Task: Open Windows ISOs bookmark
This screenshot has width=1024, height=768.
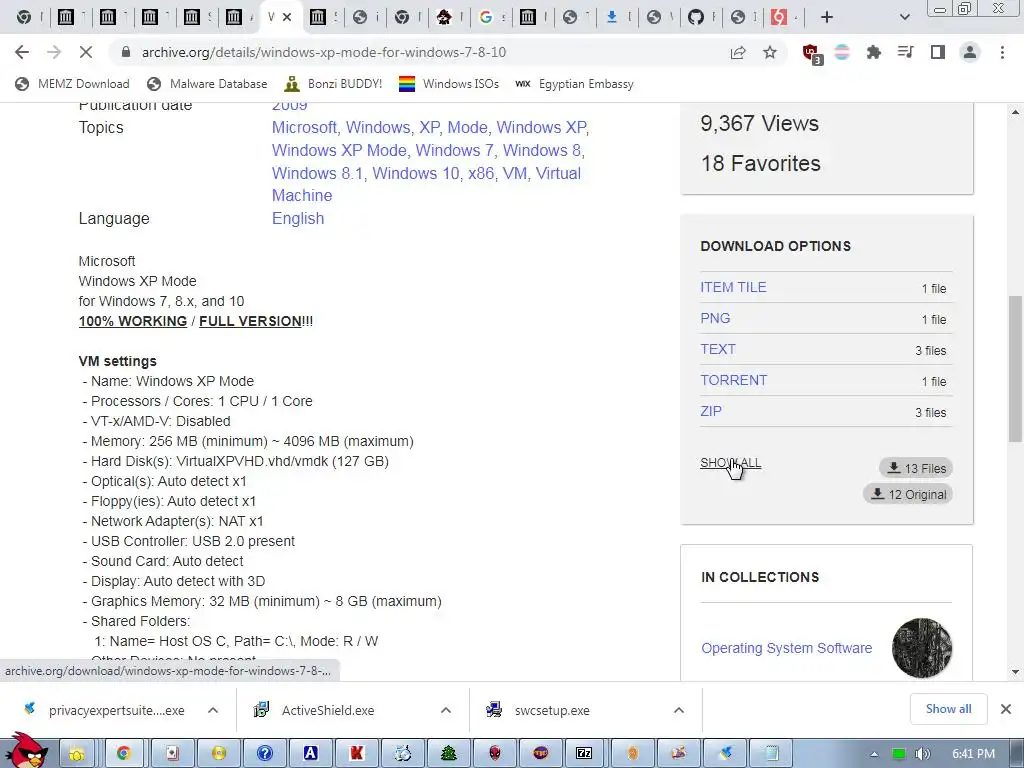Action: [449, 84]
